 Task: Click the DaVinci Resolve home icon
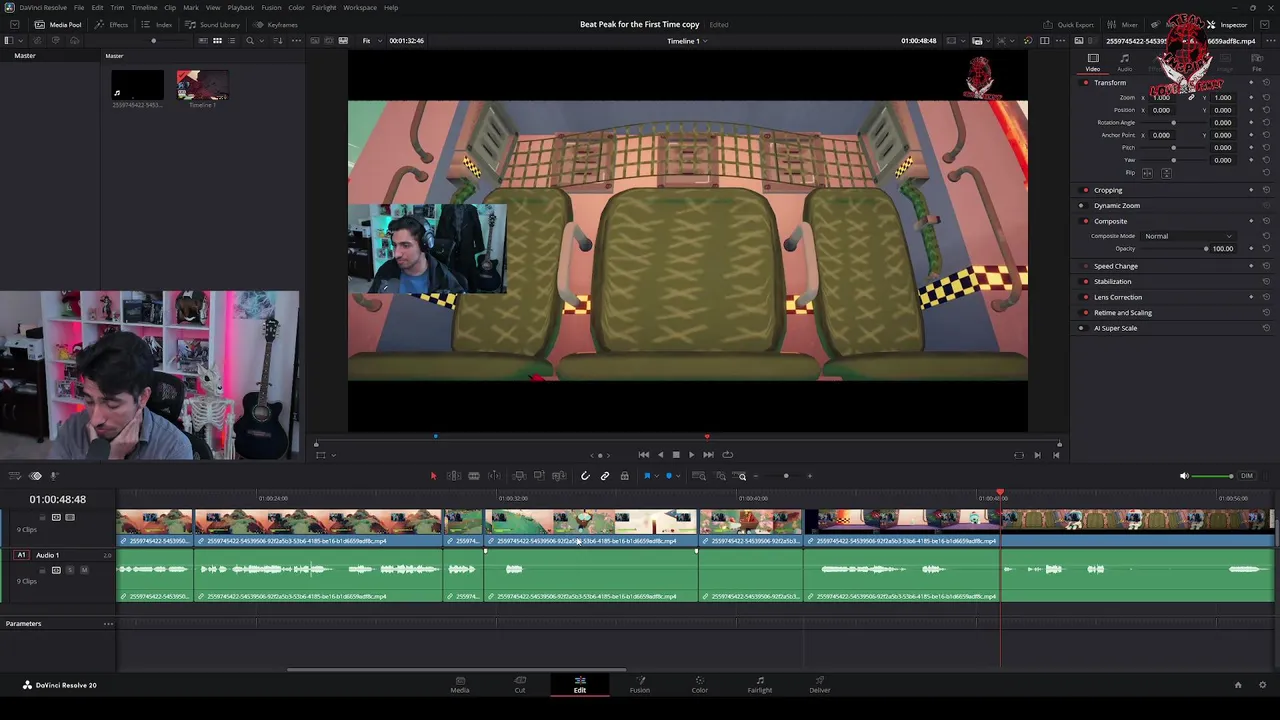tap(1238, 685)
